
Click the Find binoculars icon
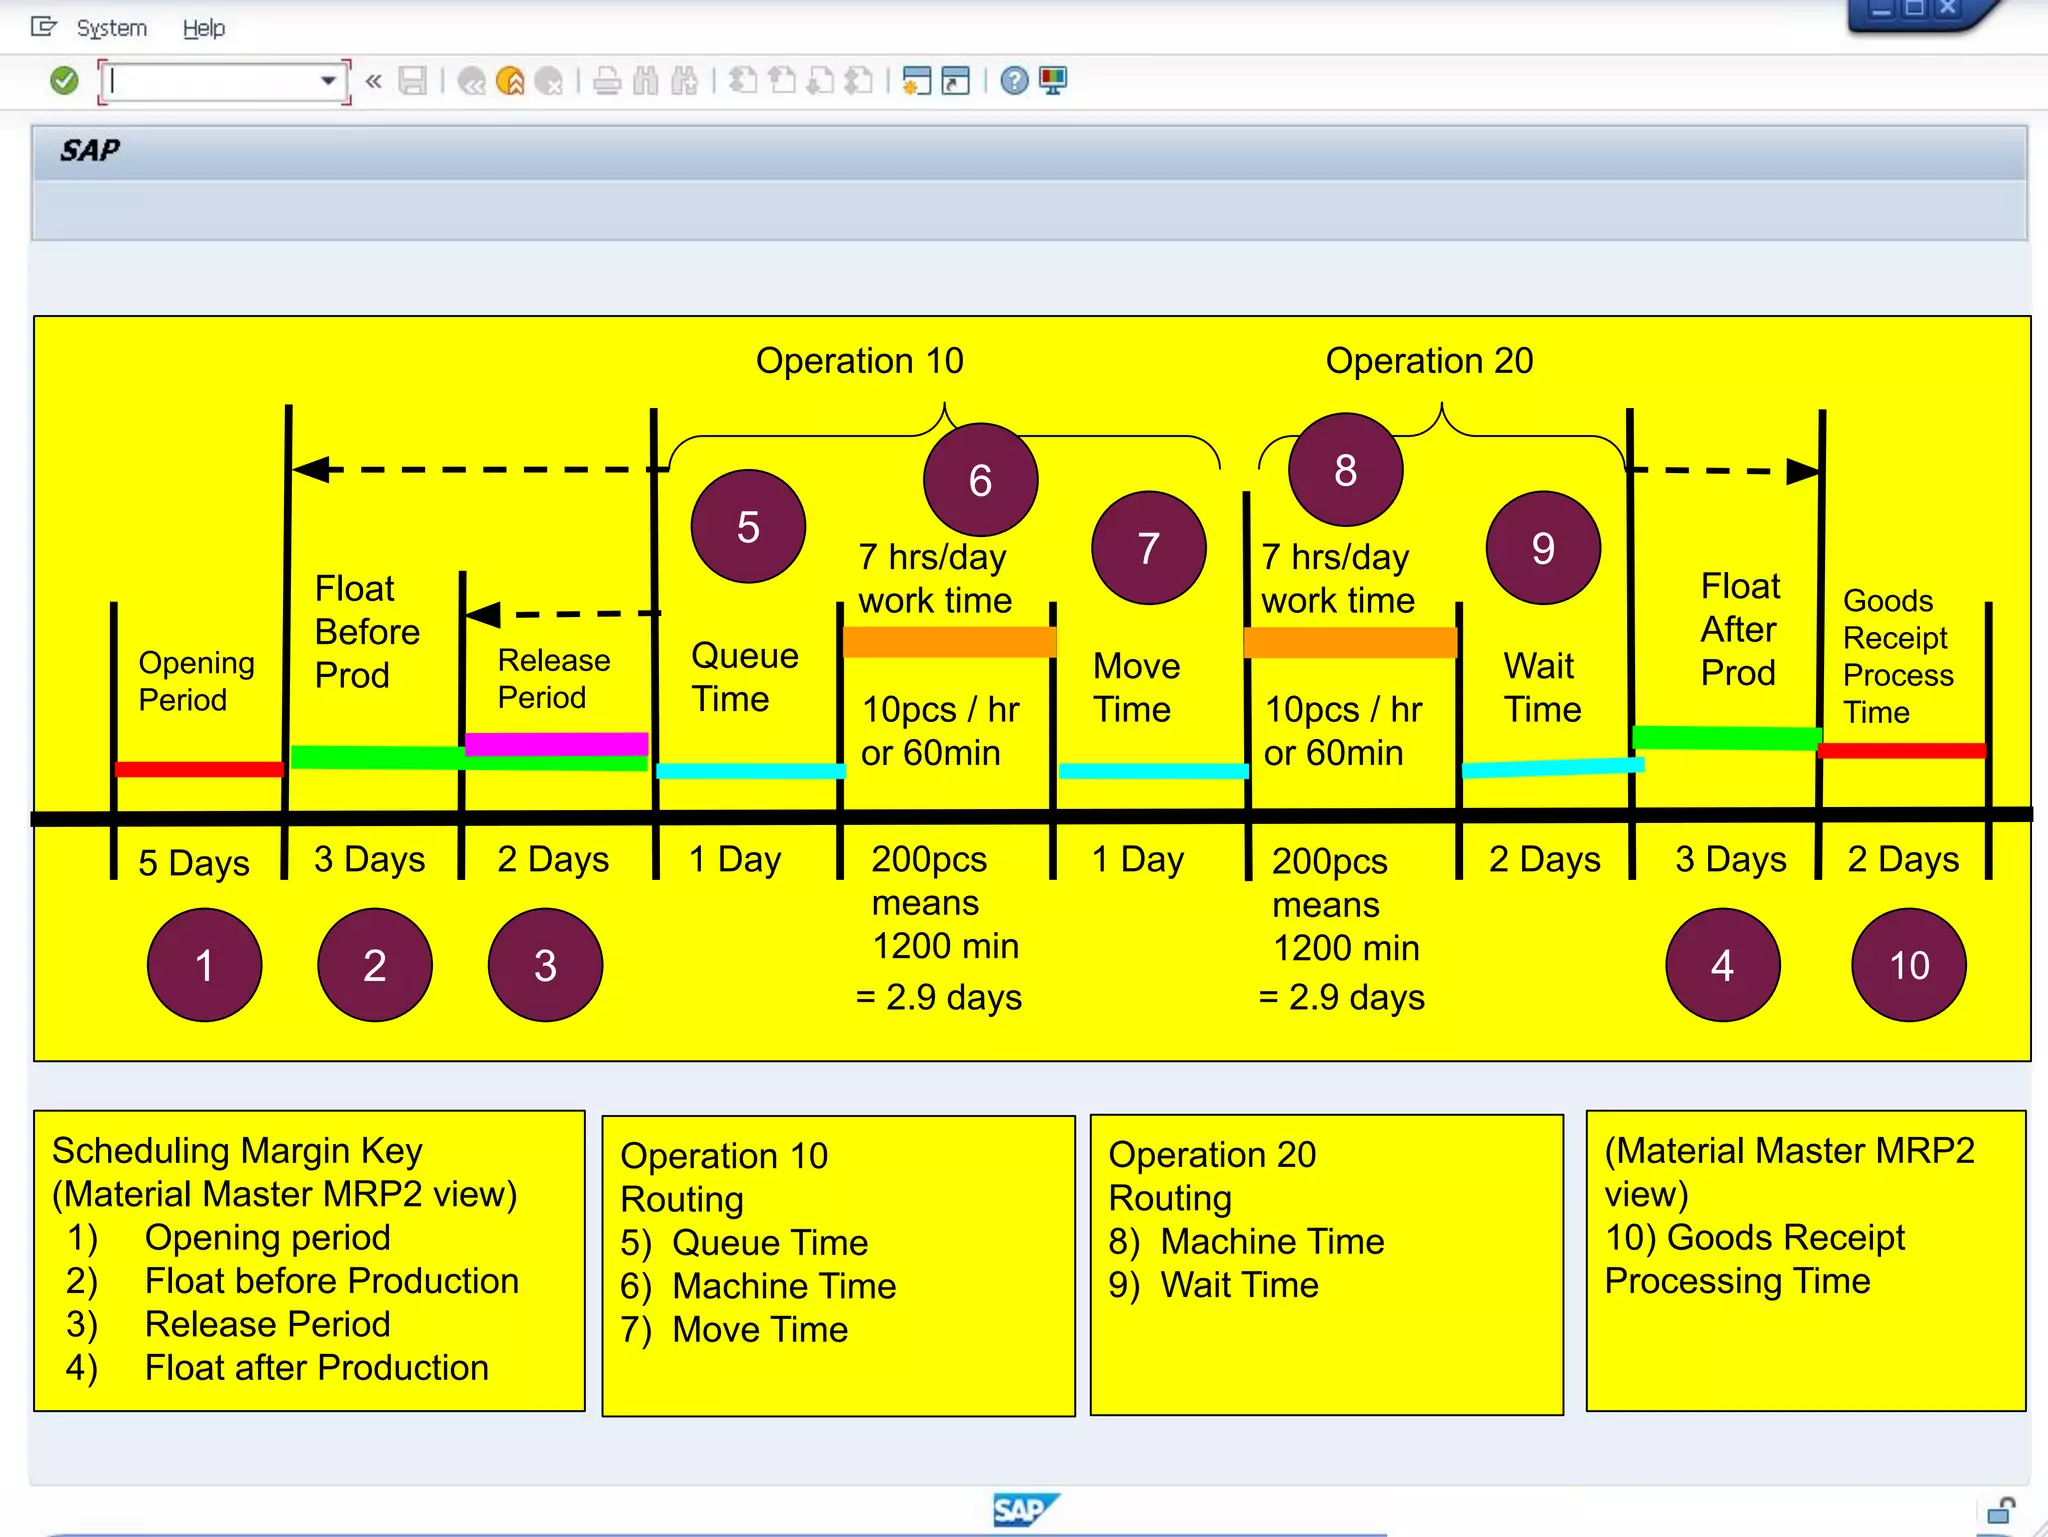pos(646,80)
